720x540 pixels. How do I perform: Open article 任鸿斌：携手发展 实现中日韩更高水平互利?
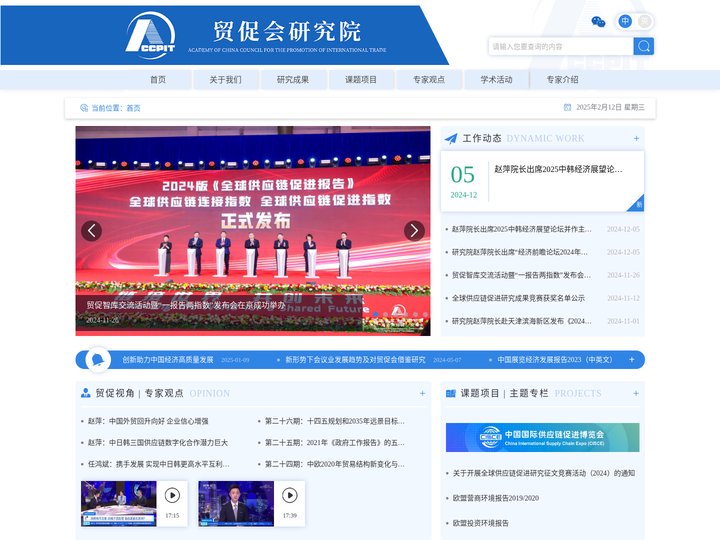[158, 464]
